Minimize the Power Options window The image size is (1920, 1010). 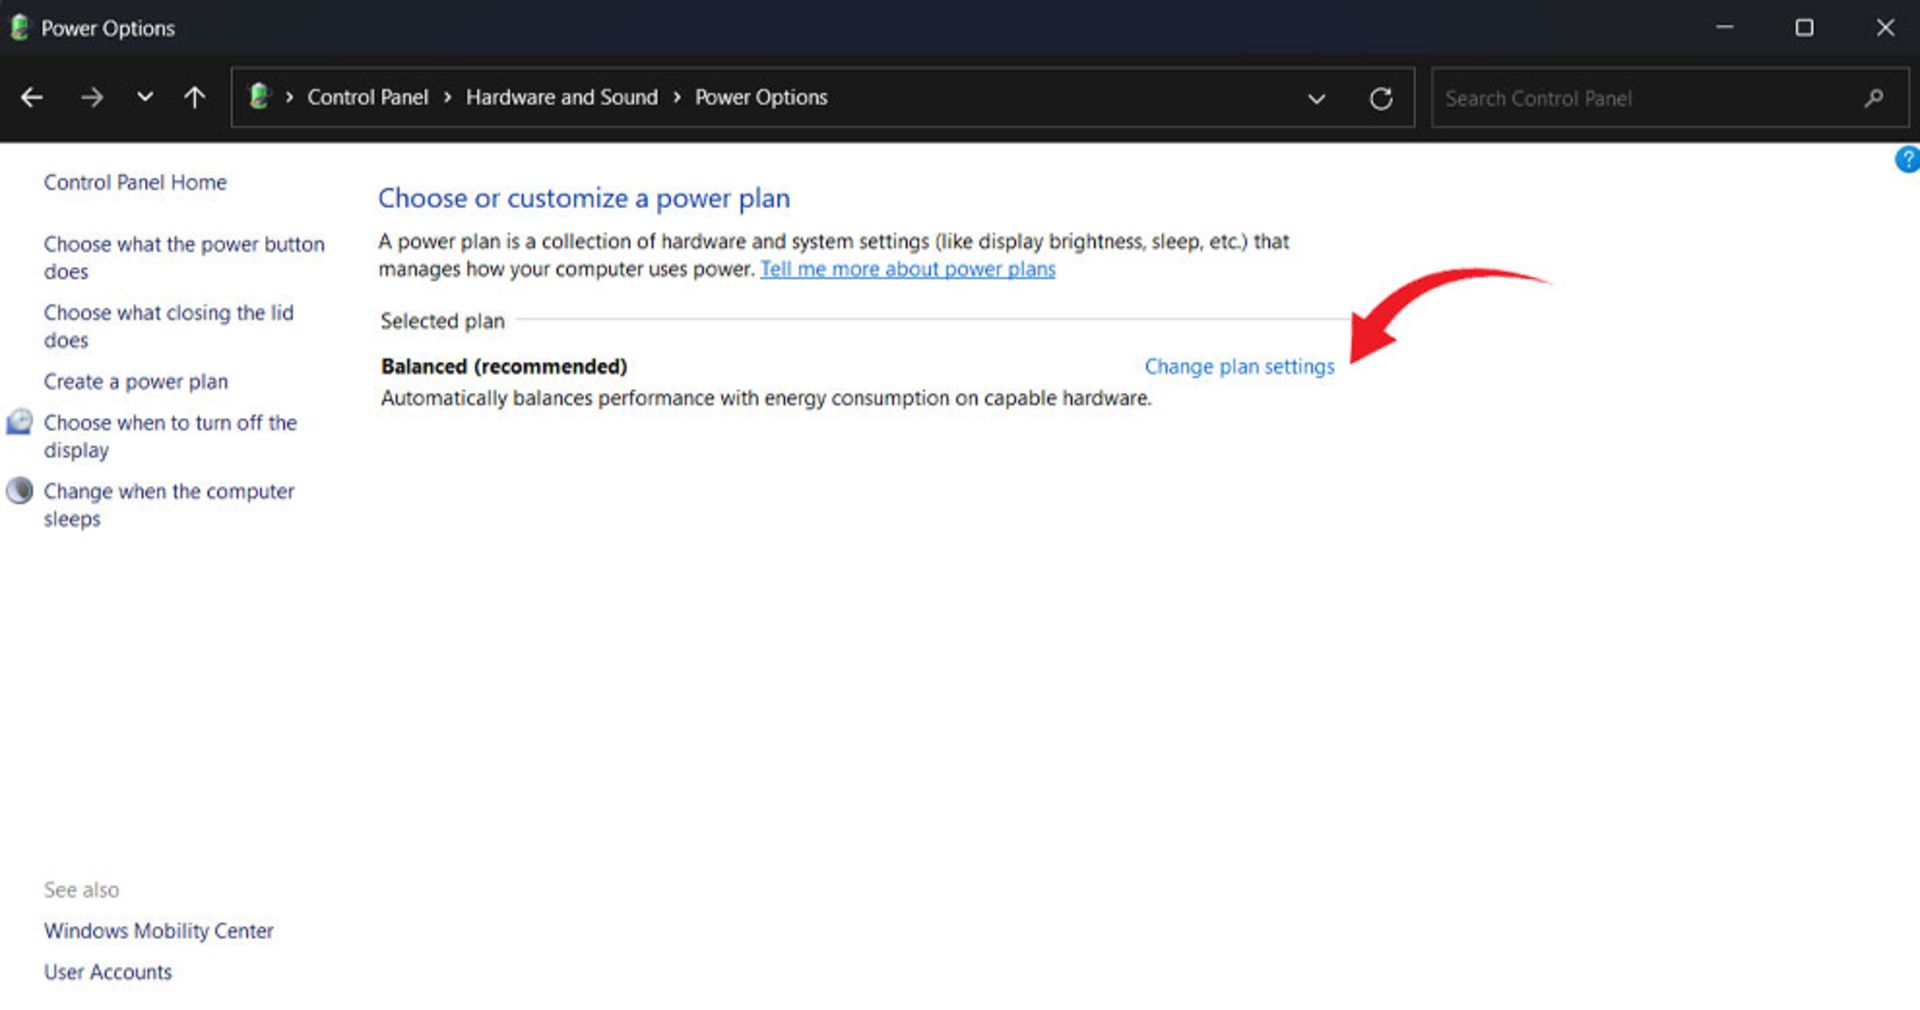click(x=1725, y=27)
